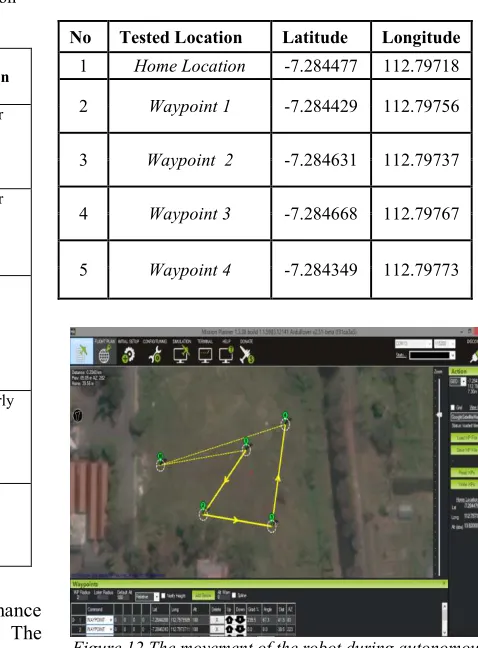Close the Waypoints panel with X
Viewport: 478px width, 648px height.
[x=444, y=584]
